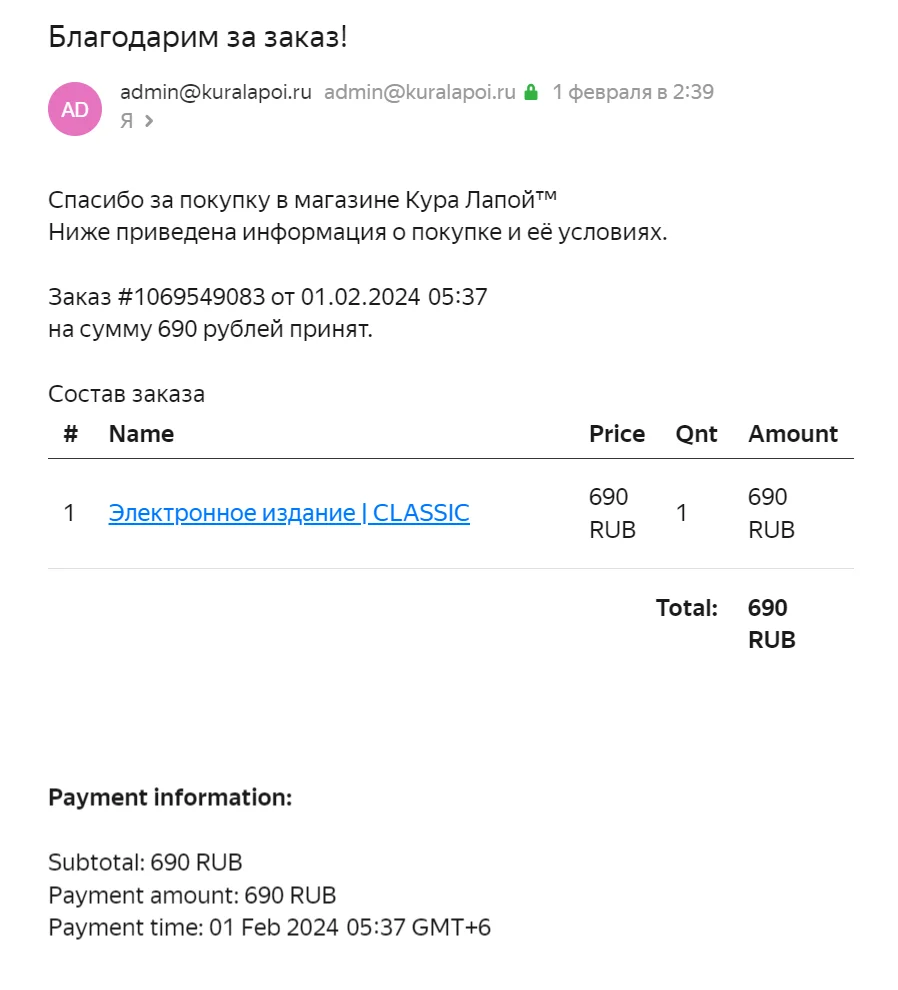Click the green lock security icon
This screenshot has width=898, height=990.
point(531,93)
